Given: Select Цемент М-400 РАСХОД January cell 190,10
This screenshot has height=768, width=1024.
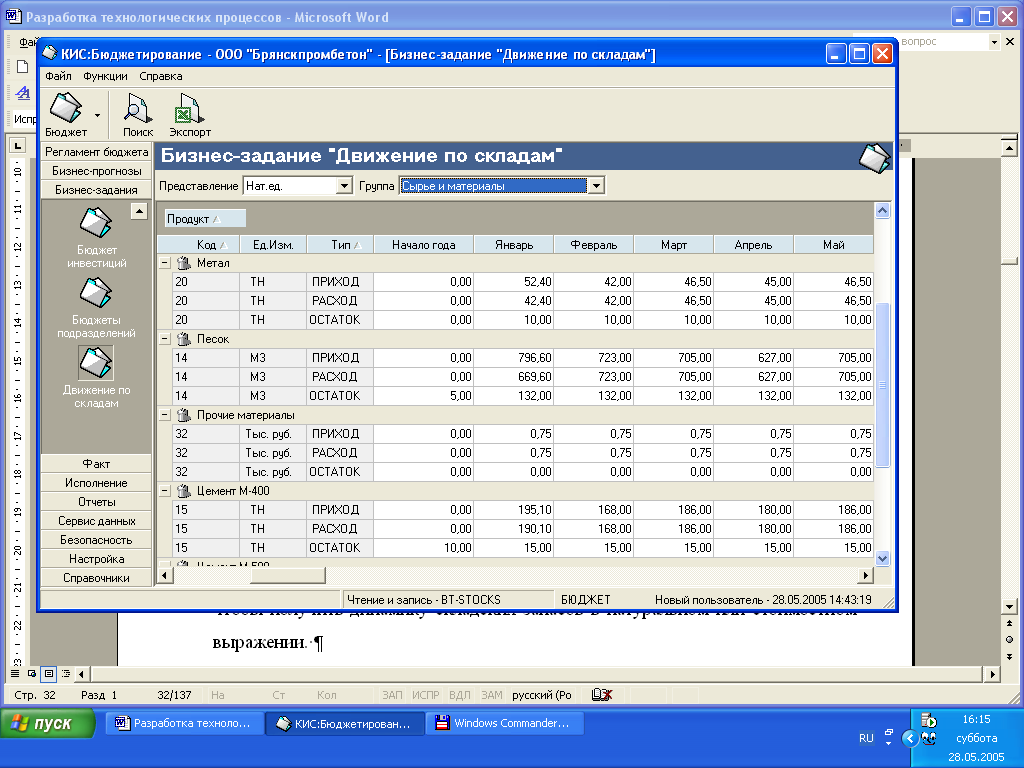Looking at the screenshot, I should [513, 529].
